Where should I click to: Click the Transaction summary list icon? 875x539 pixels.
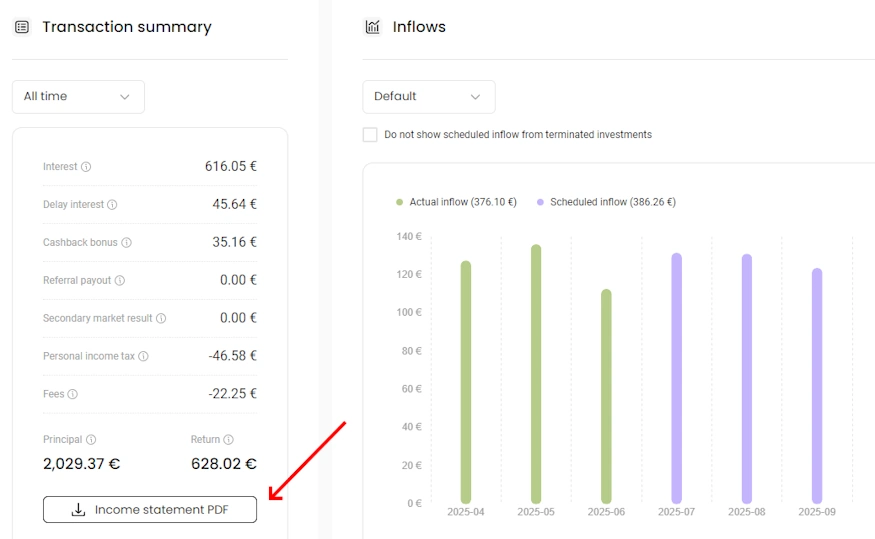click(x=22, y=27)
